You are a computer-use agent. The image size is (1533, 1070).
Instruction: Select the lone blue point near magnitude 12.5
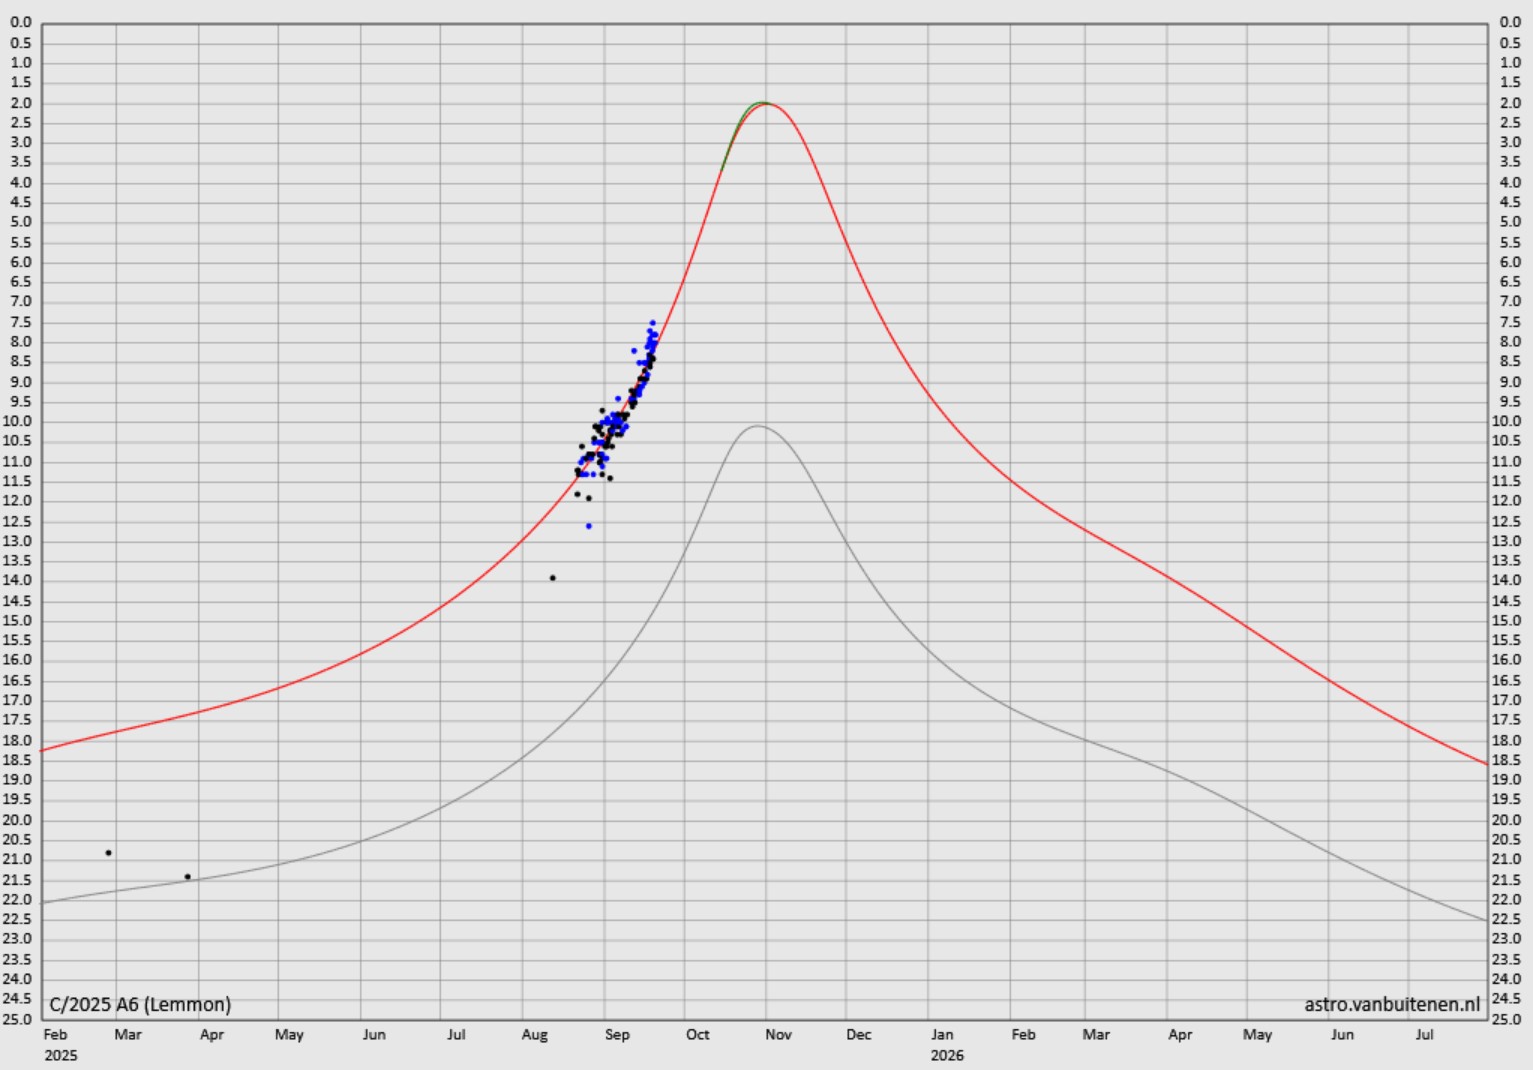click(588, 526)
